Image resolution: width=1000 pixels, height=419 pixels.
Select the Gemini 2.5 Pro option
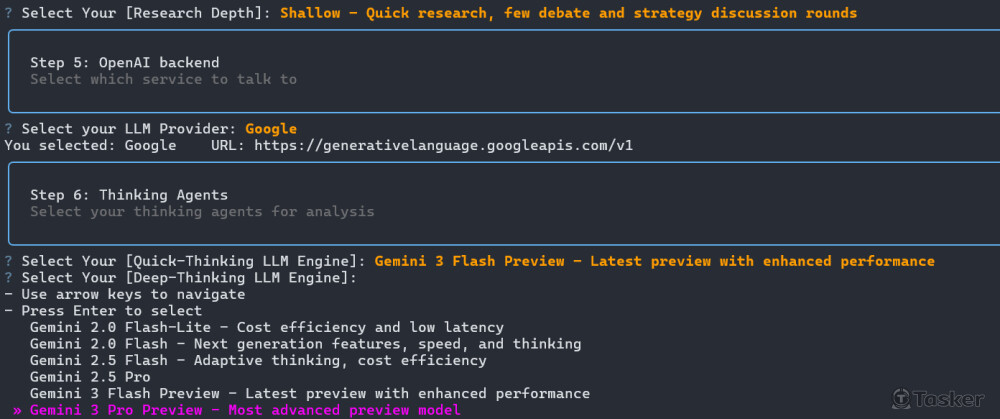click(x=92, y=377)
